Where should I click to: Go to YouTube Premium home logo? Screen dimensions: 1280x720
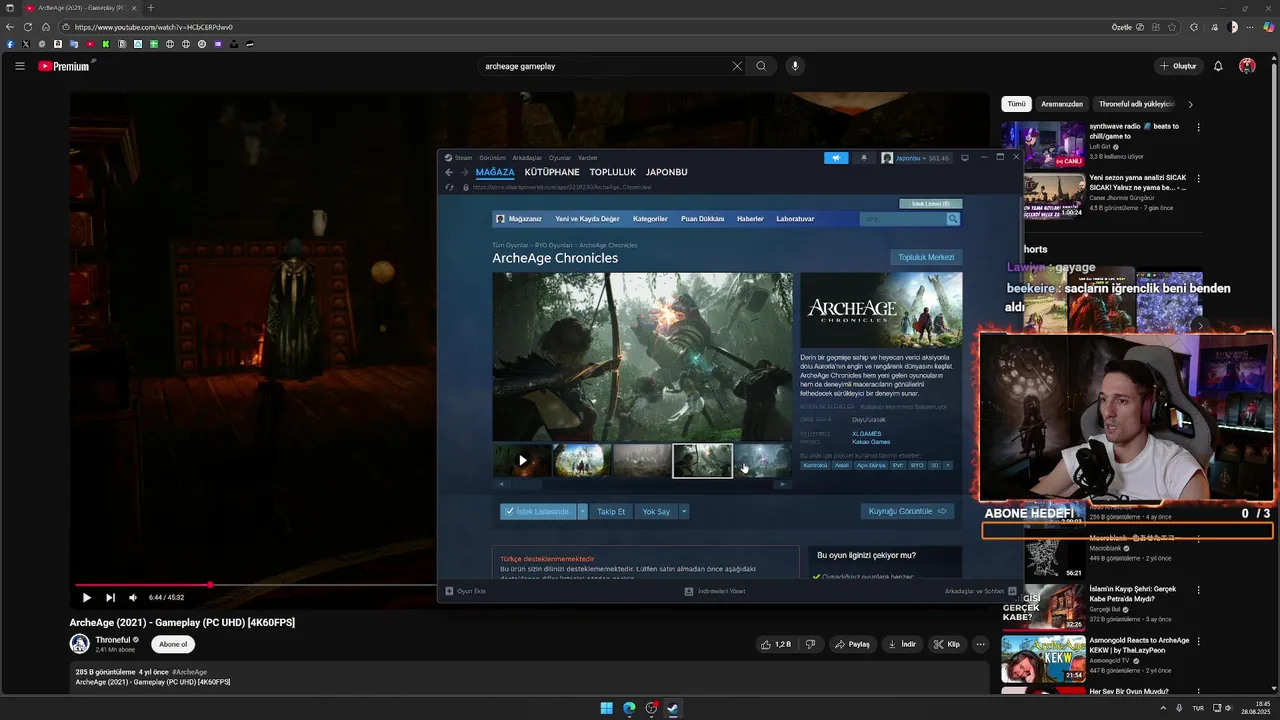pyautogui.click(x=64, y=66)
